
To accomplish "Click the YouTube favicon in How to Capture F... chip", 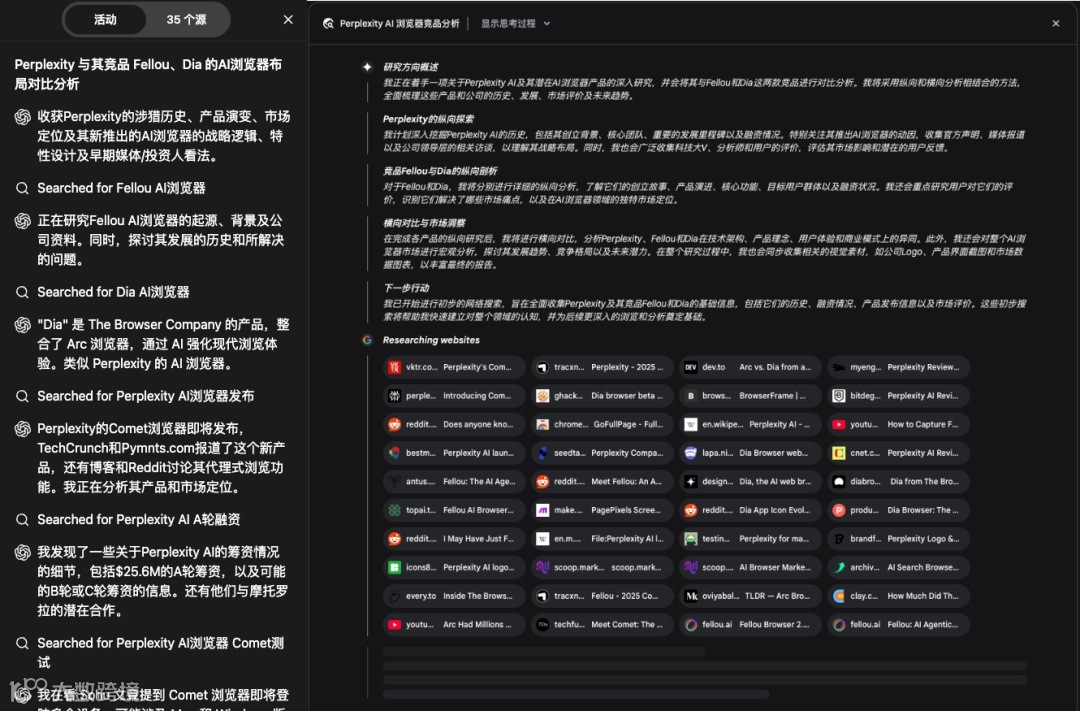I will click(838, 424).
